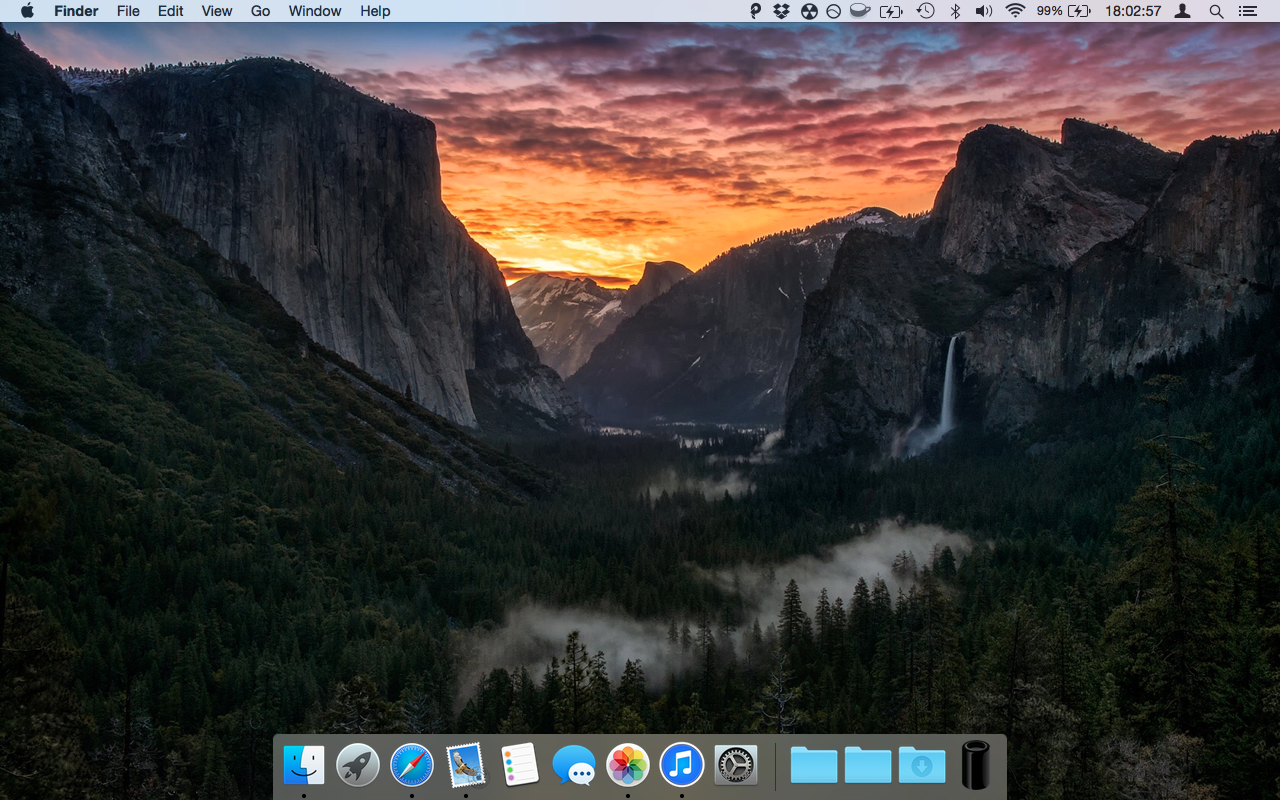
Task: Open Finder from the dock
Action: (x=304, y=765)
